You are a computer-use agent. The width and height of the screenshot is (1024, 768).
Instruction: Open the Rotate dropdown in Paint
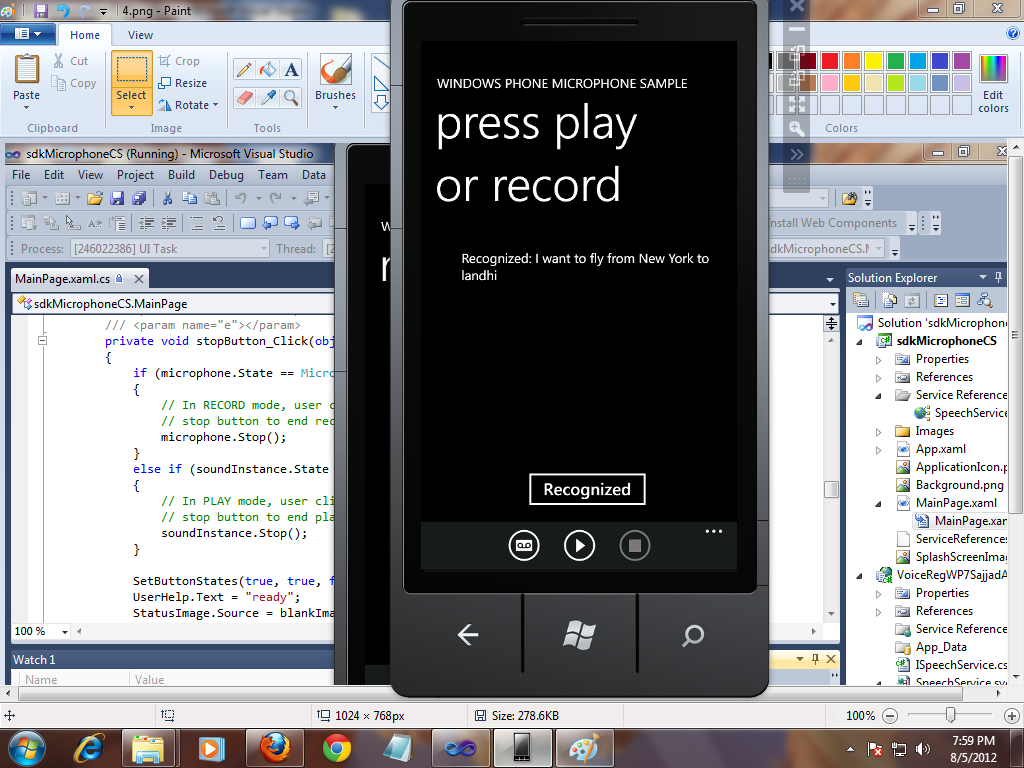(187, 104)
